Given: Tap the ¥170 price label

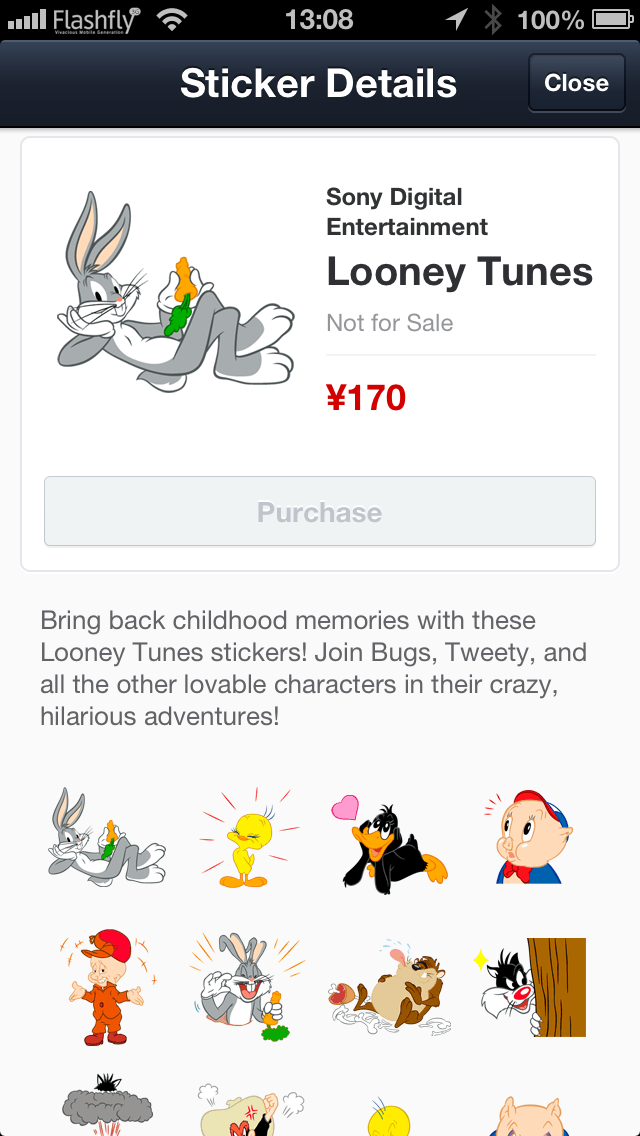Looking at the screenshot, I should [x=366, y=398].
